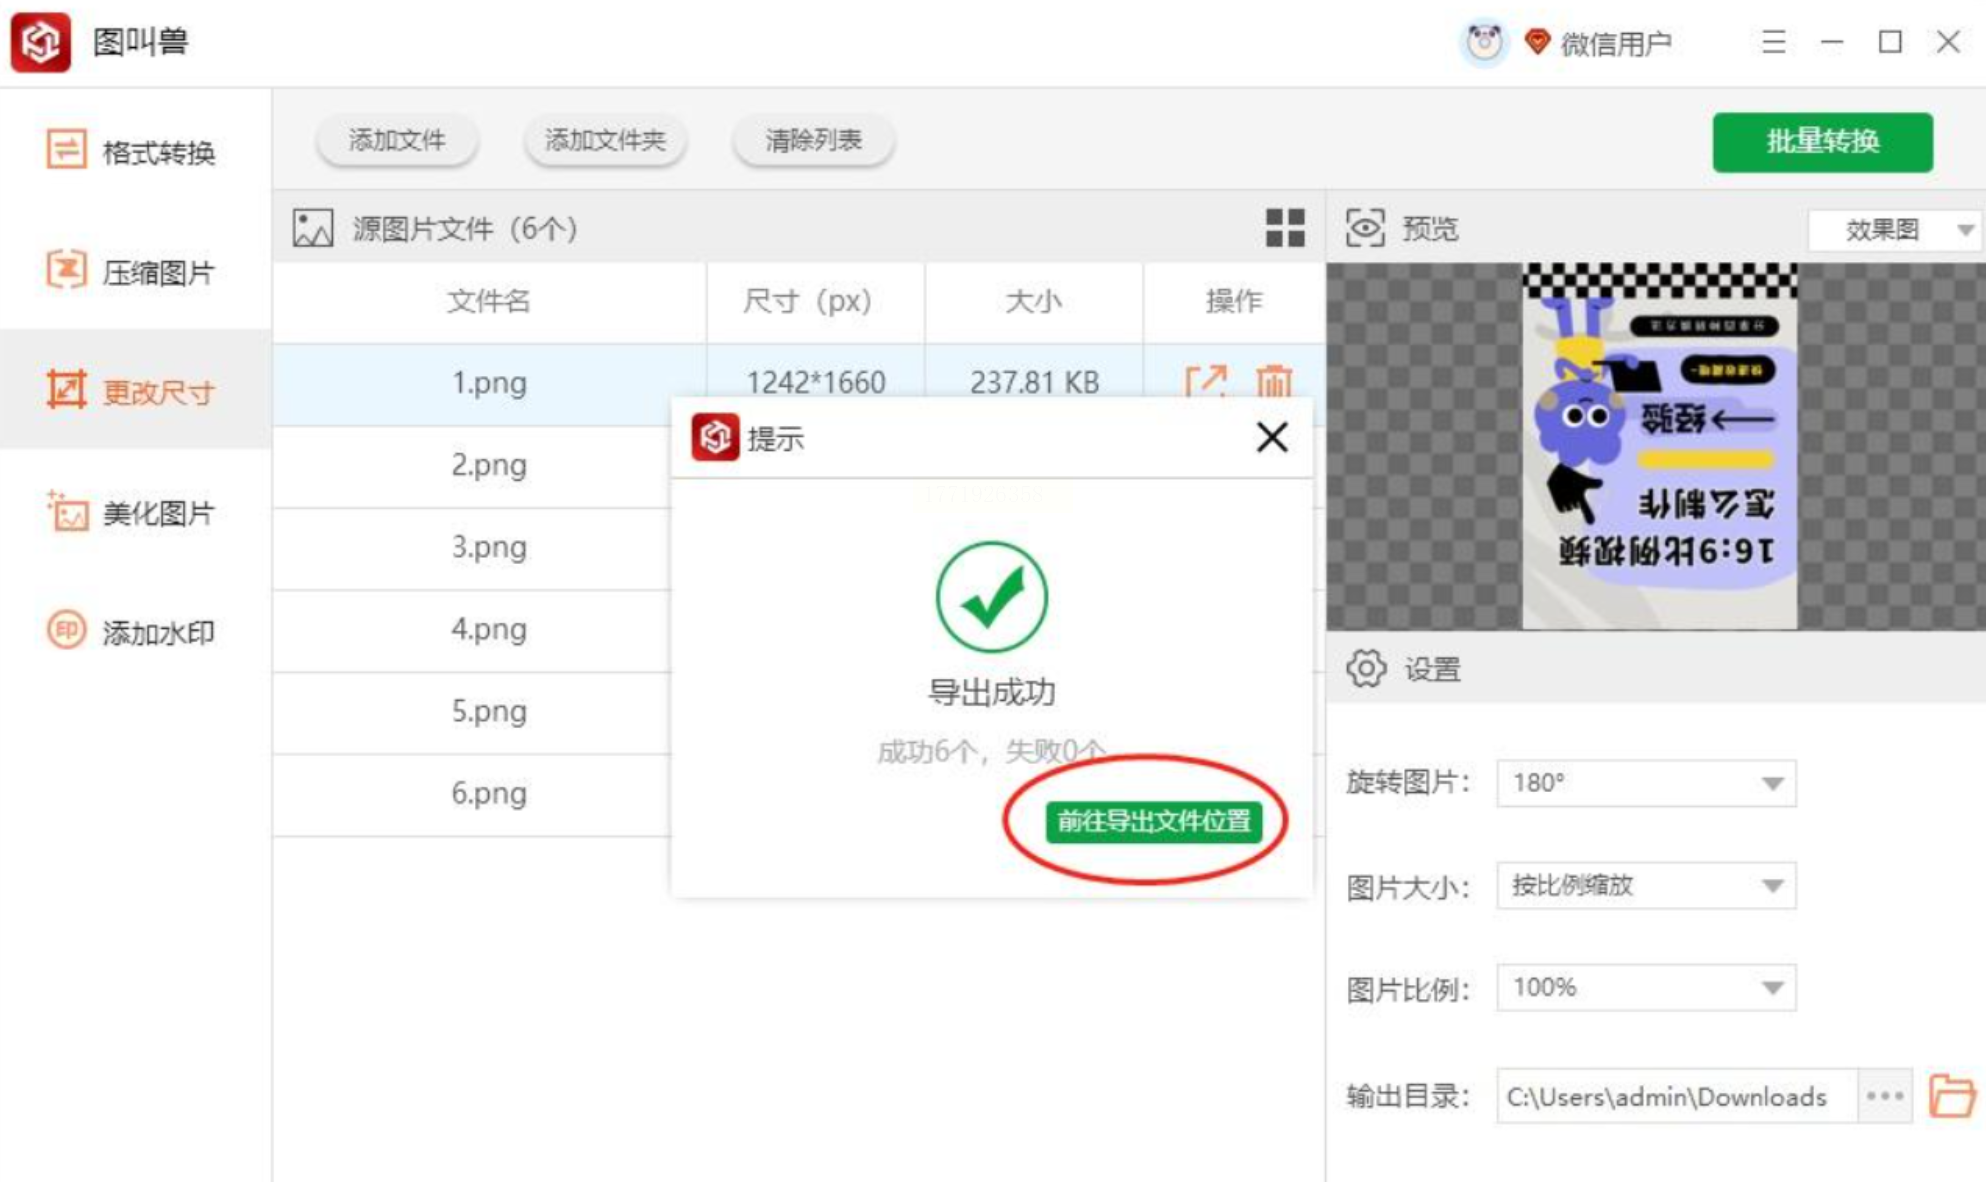Close the 提示 dialog with X
1986x1182 pixels.
pyautogui.click(x=1271, y=437)
